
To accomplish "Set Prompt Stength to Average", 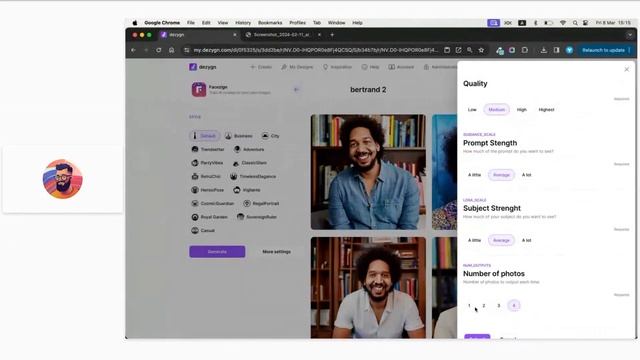I will [x=501, y=175].
